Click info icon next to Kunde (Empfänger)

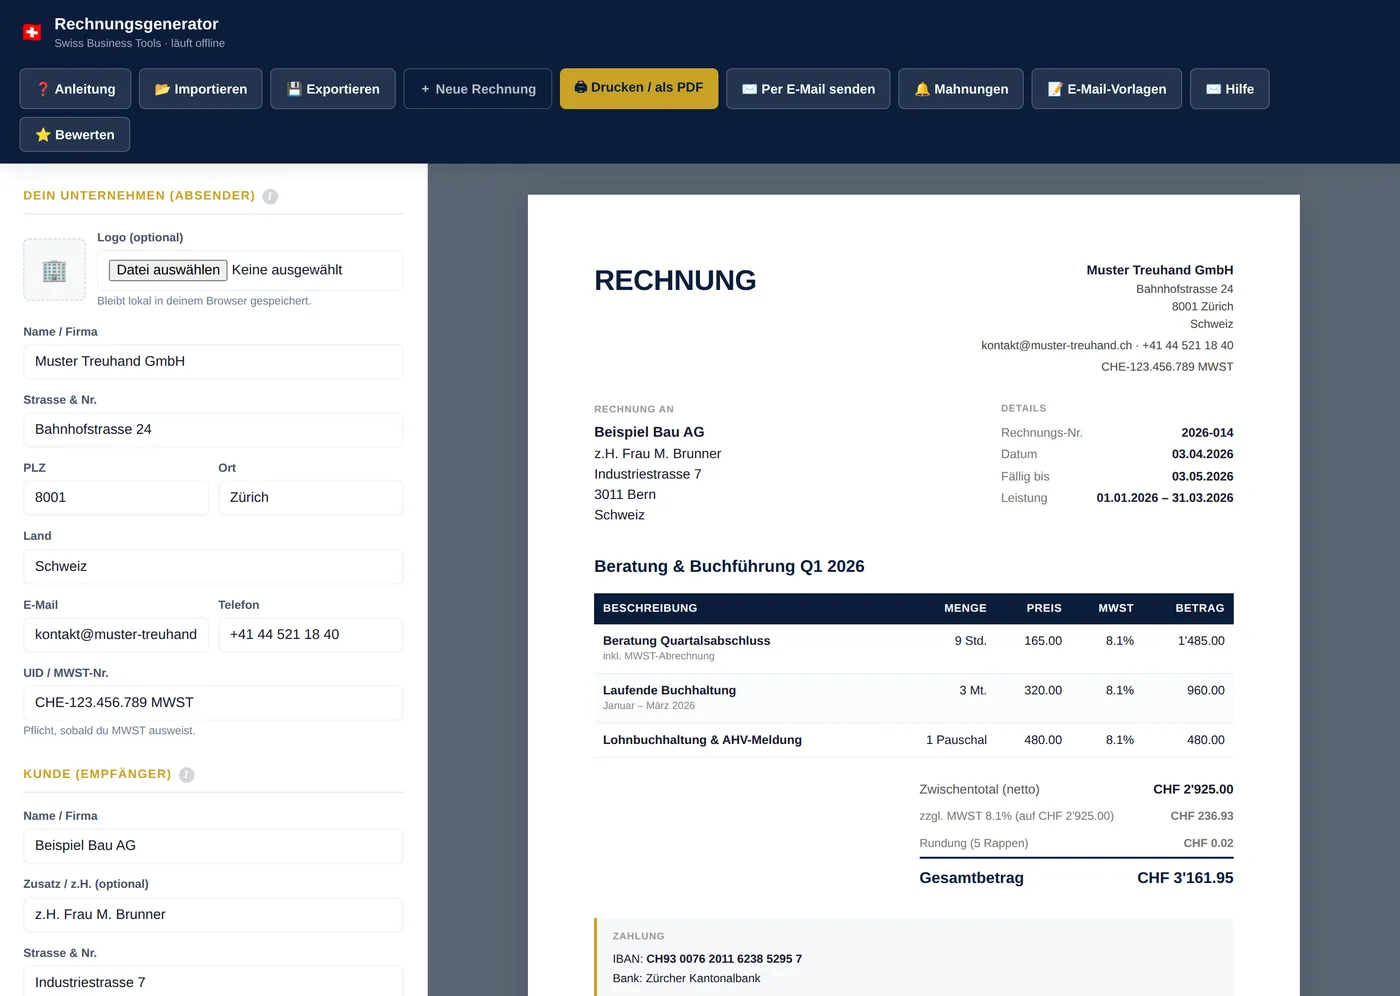coord(187,775)
